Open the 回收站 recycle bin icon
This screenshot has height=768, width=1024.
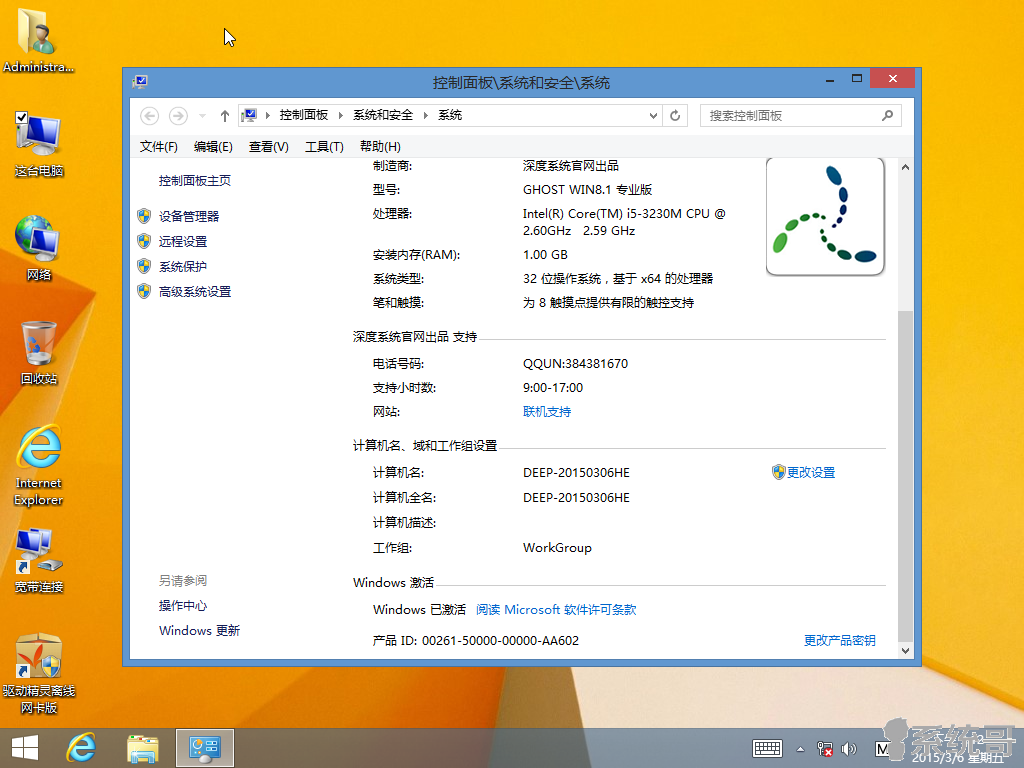[x=39, y=353]
